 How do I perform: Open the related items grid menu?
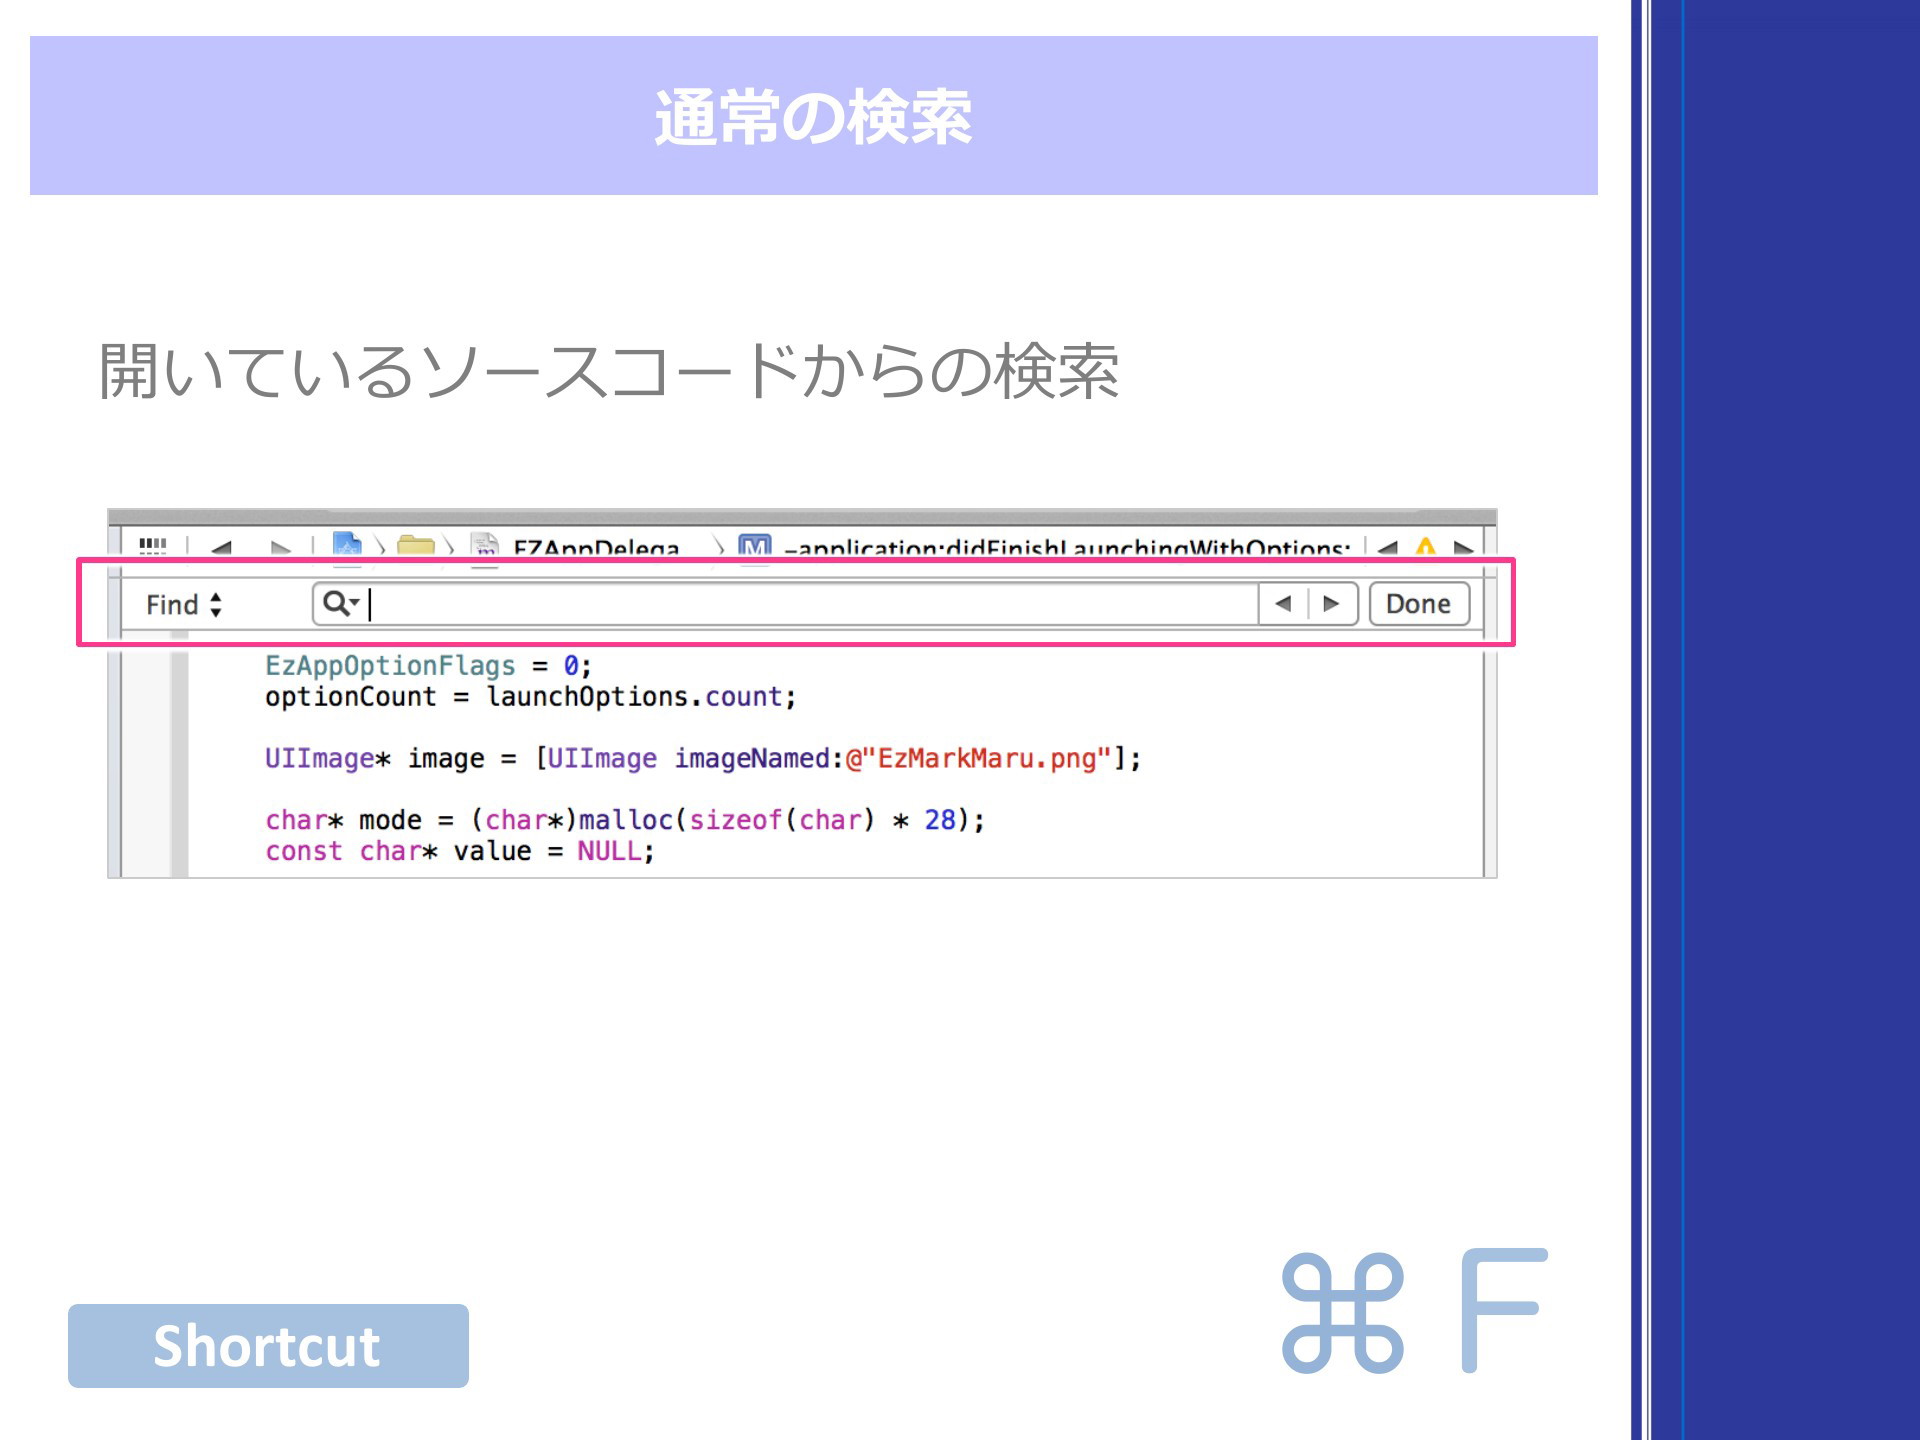[x=152, y=546]
